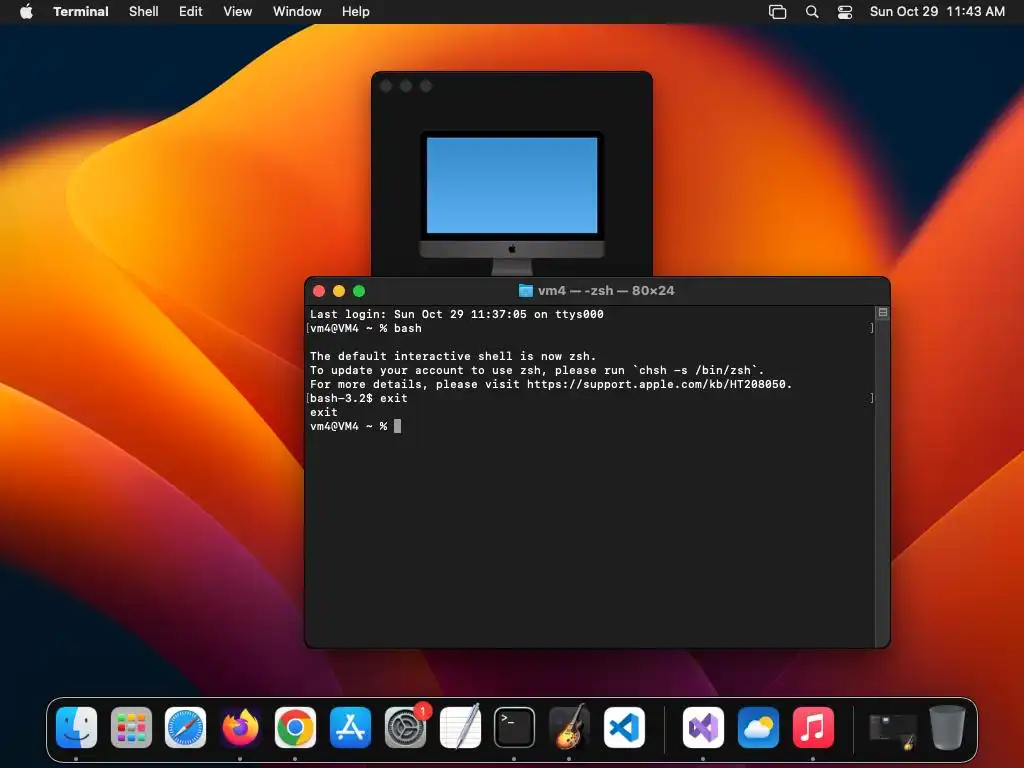Click the date and time in menu bar
This screenshot has width=1024, height=768.
click(937, 12)
